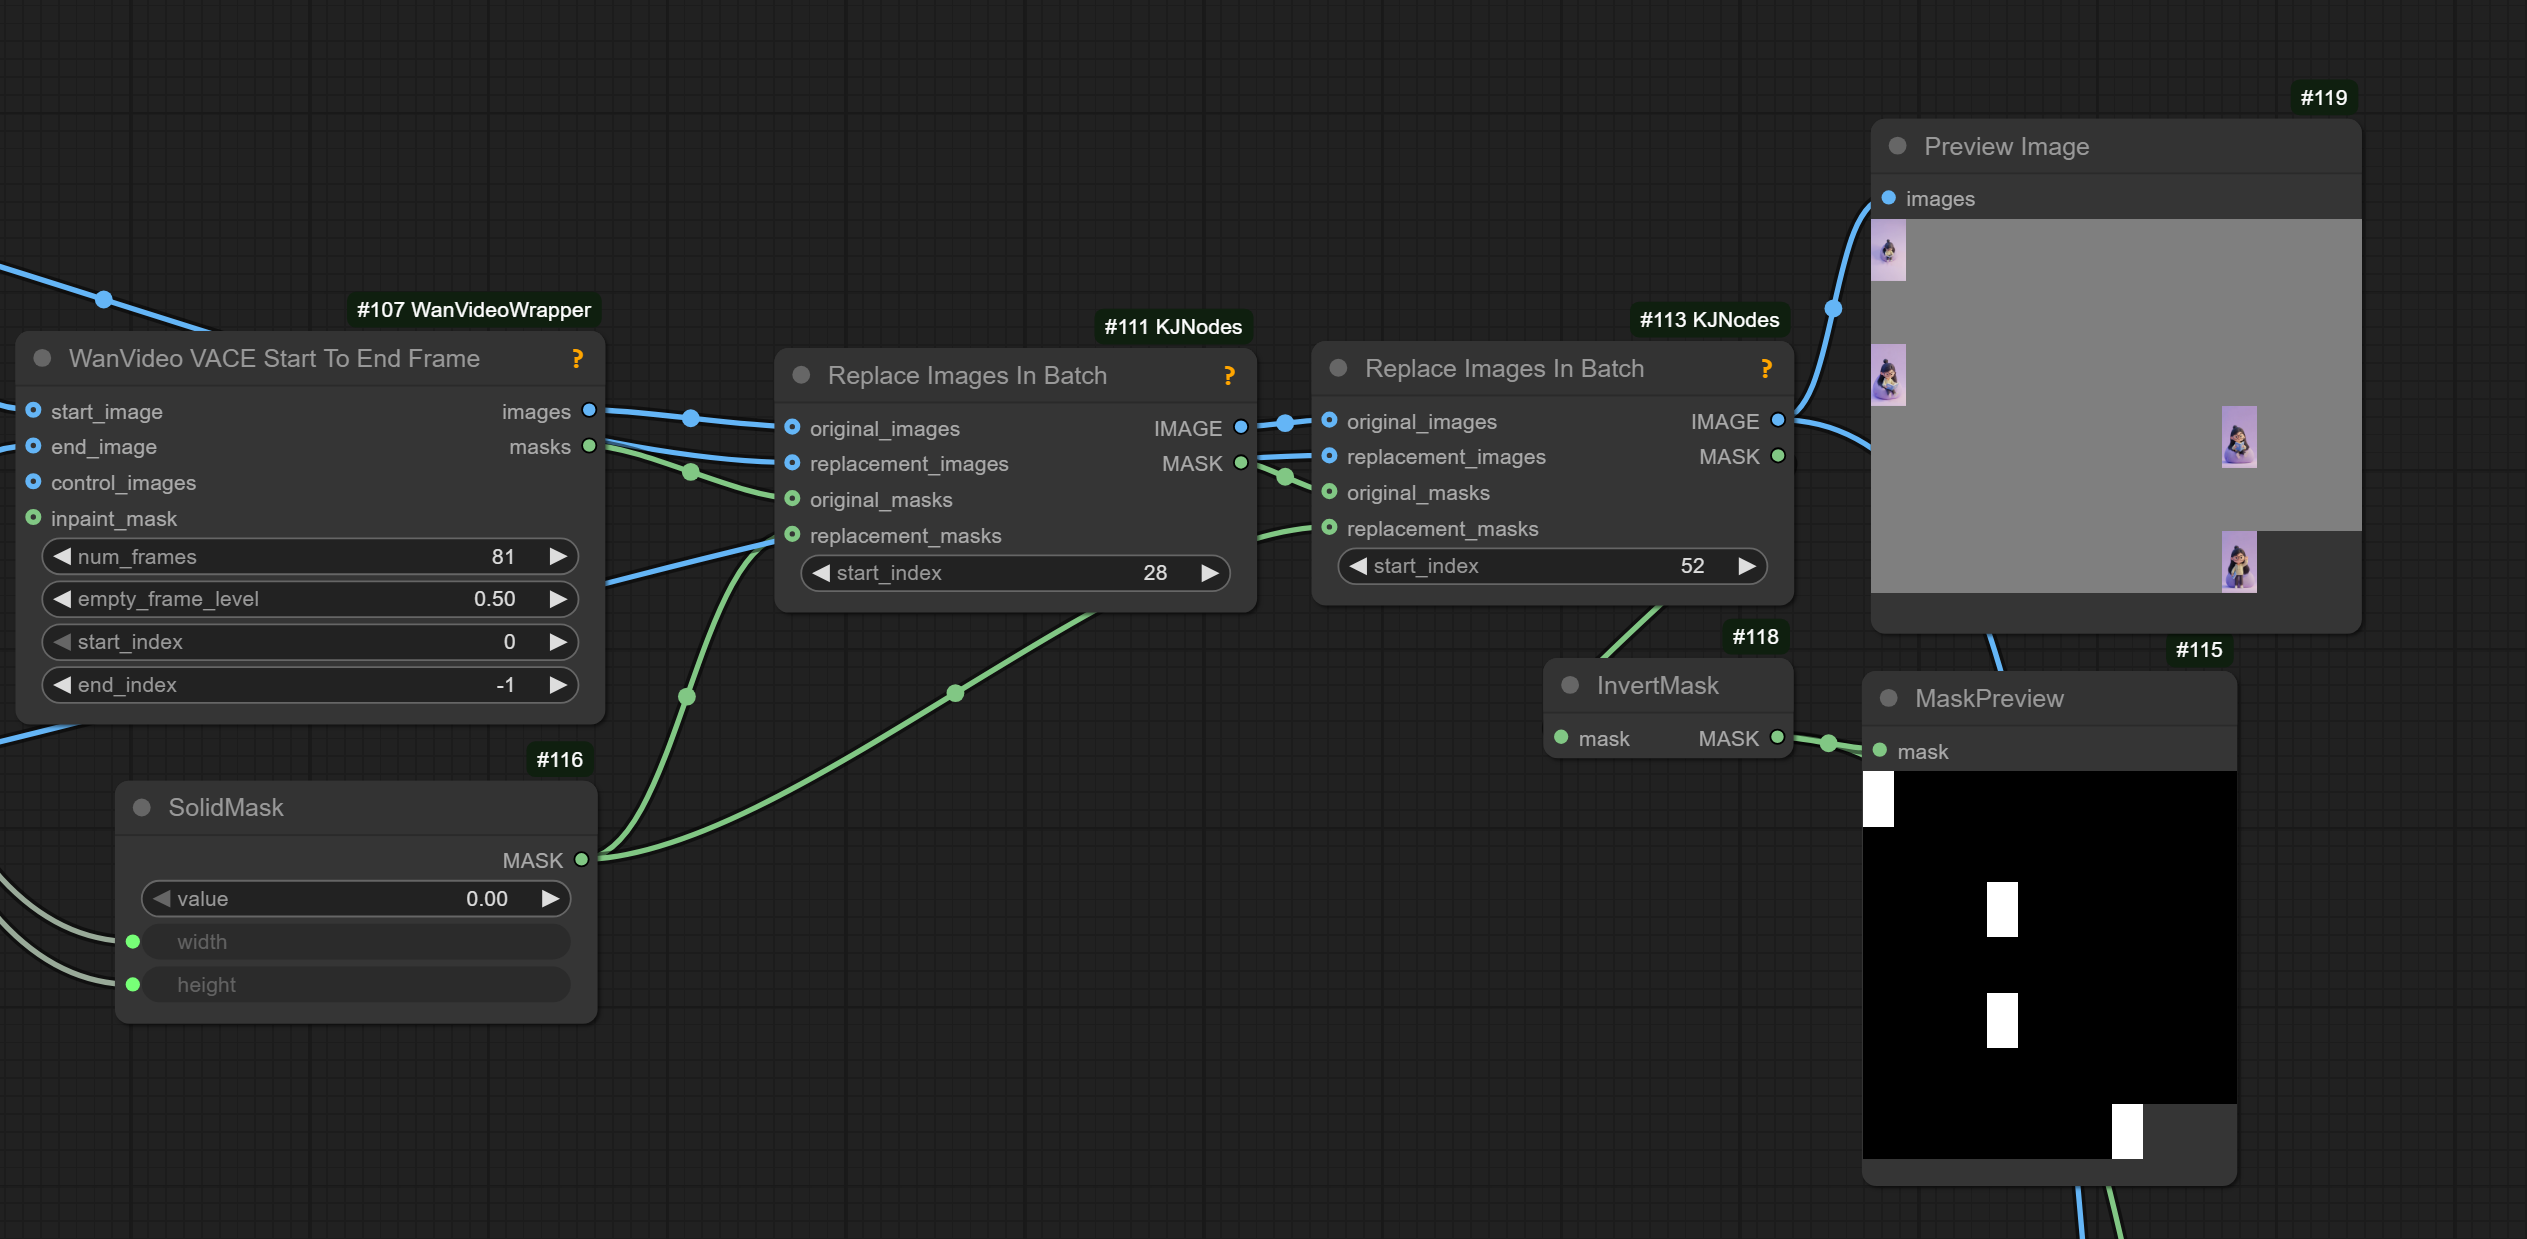
Task: Select the top-left preview image thumbnail
Action: [1888, 250]
